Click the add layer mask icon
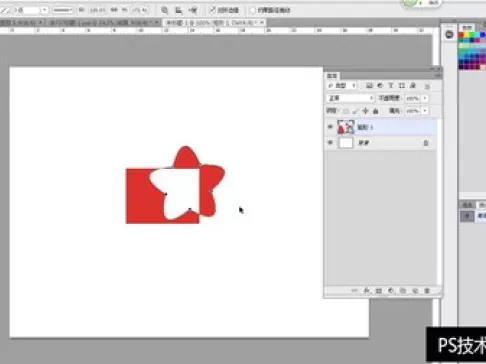The width and height of the screenshot is (486, 364). coord(379,291)
